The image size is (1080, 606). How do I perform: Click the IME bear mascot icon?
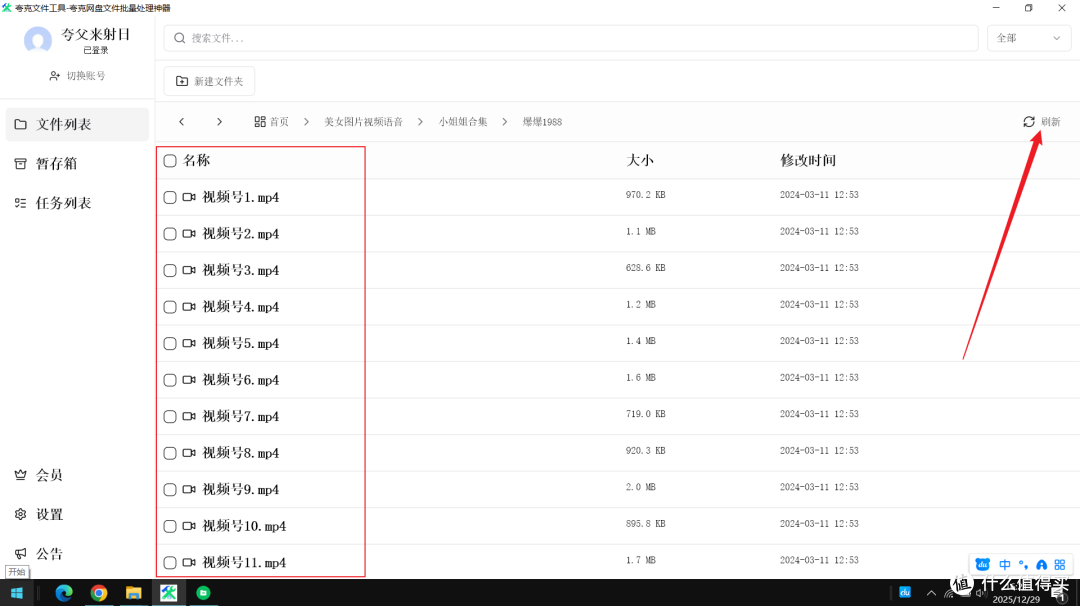tap(982, 565)
